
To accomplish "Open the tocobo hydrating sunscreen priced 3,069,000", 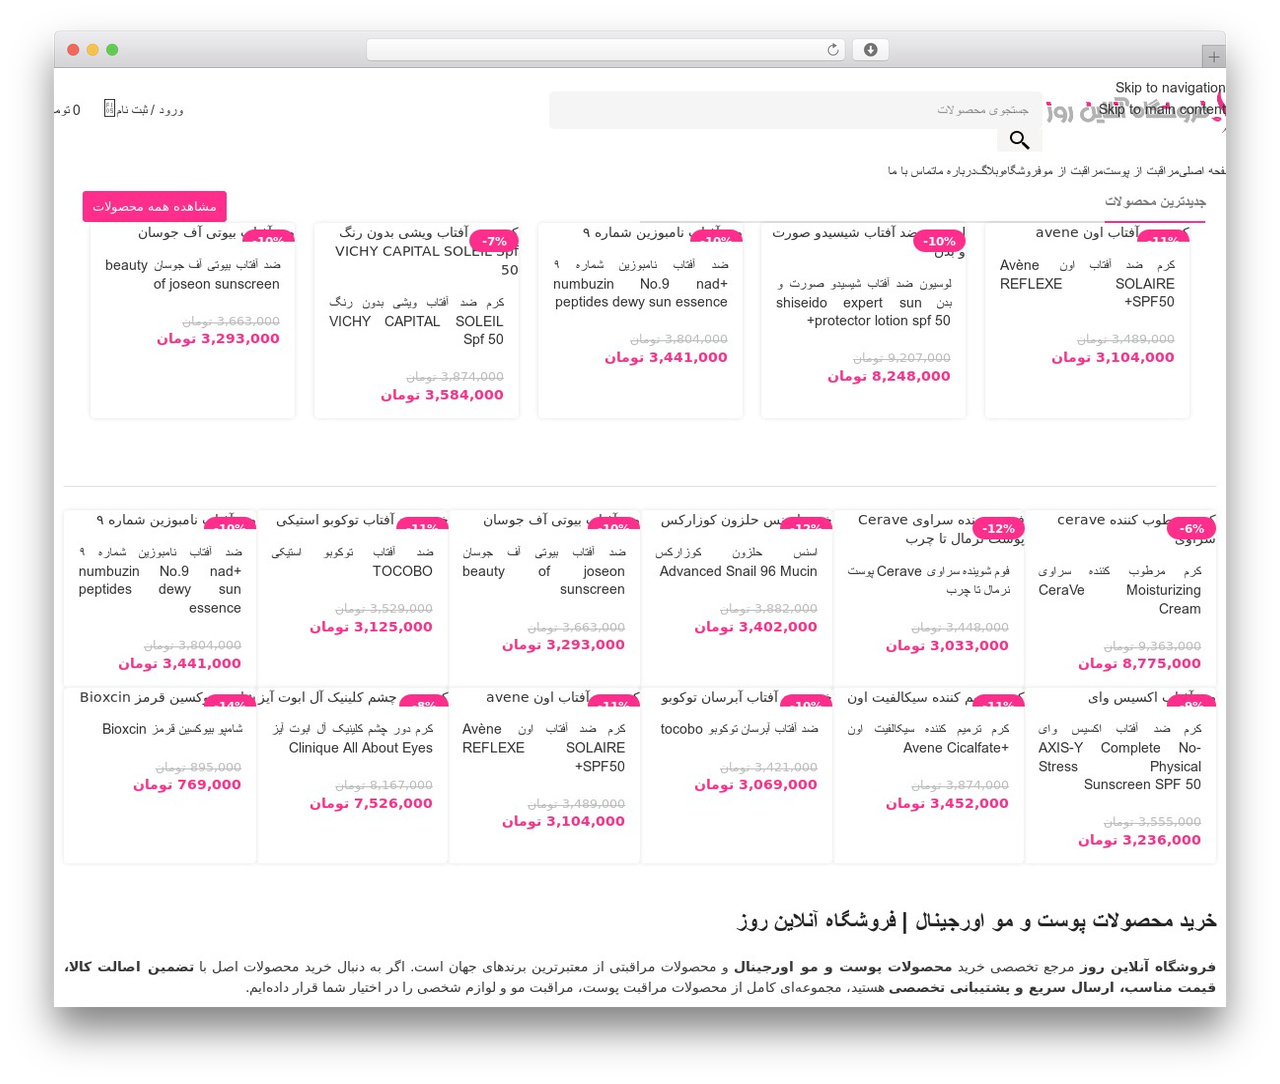I will click(x=739, y=729).
